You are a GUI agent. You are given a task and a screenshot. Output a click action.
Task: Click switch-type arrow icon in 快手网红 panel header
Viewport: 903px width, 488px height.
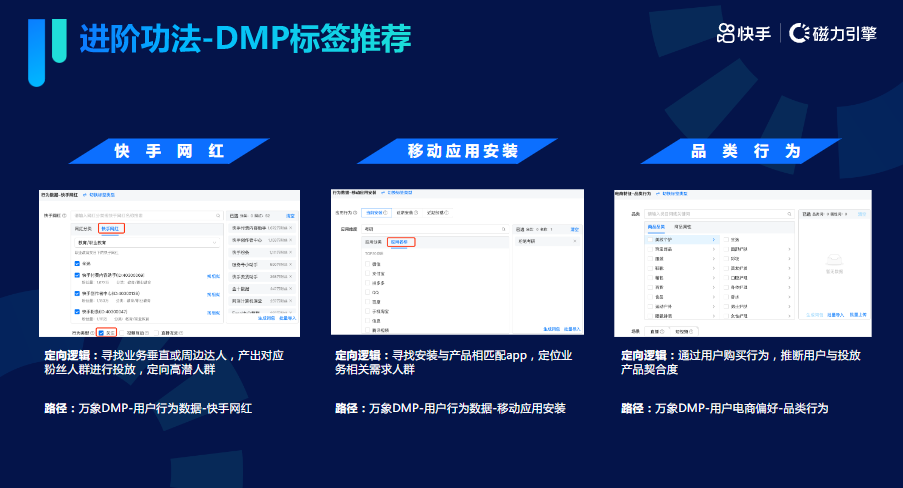tap(85, 195)
